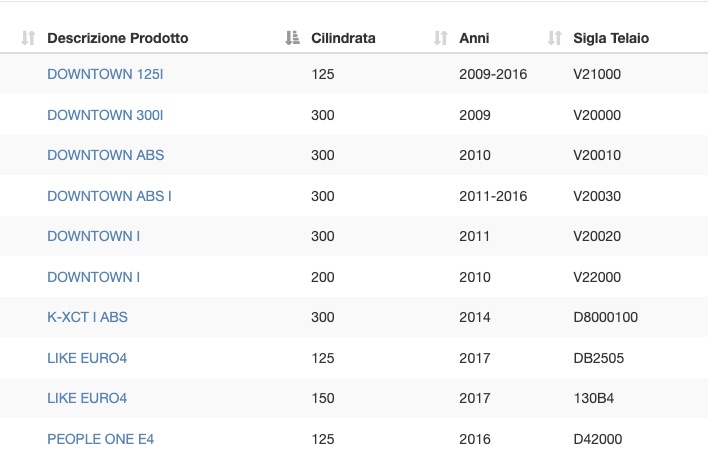Screen dimensions: 708x463
Task: Open LIKE EURO4 link with 150 displacement
Action: click(x=87, y=398)
